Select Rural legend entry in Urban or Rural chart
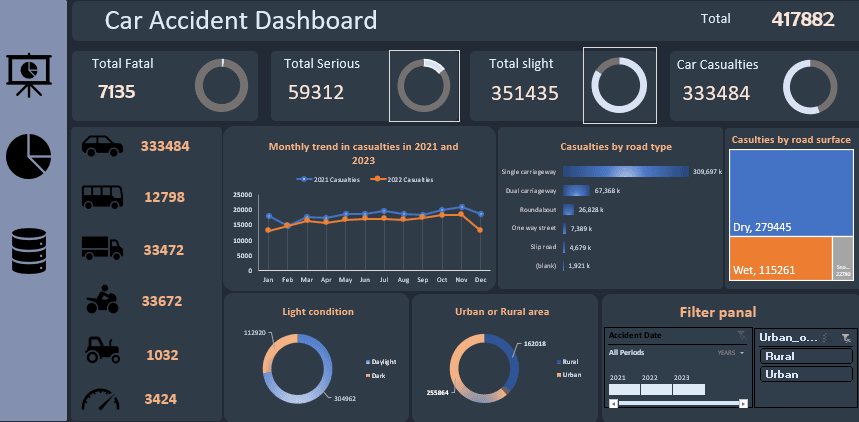Screen dimensions: 859x422 (568, 362)
